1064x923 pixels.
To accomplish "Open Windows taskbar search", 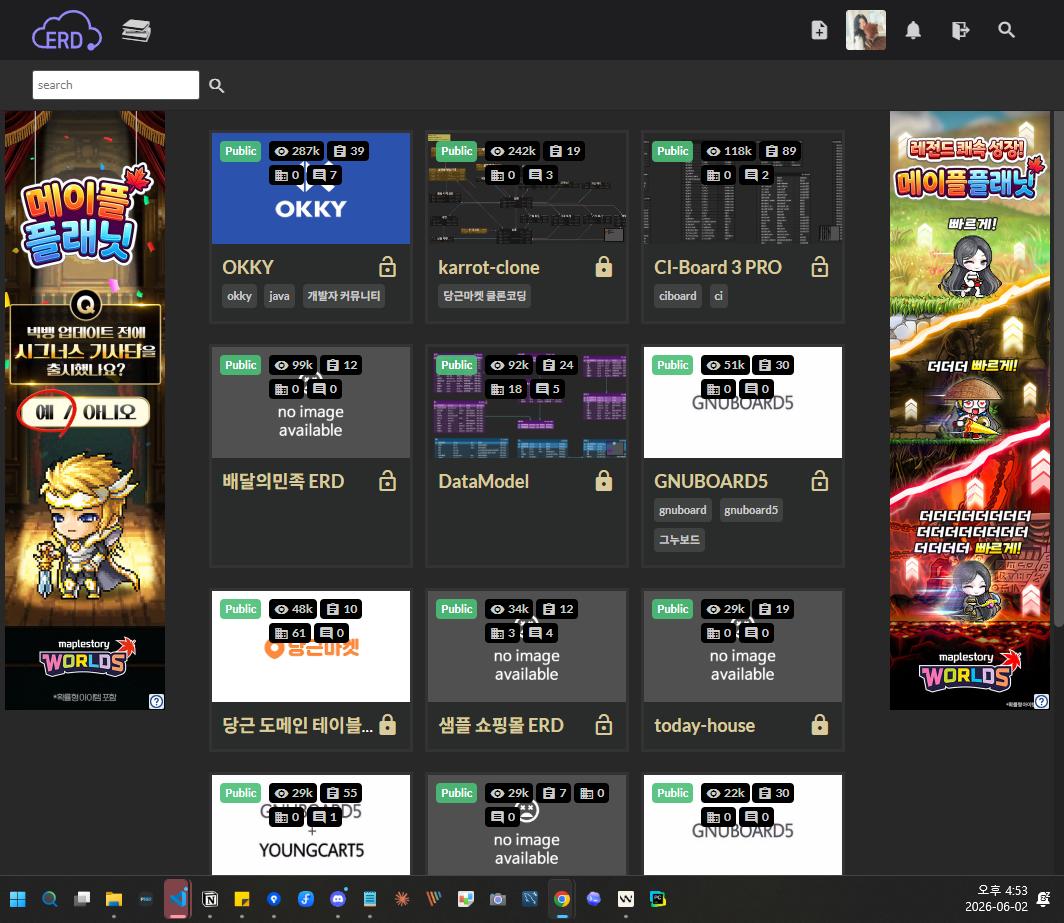I will click(50, 899).
